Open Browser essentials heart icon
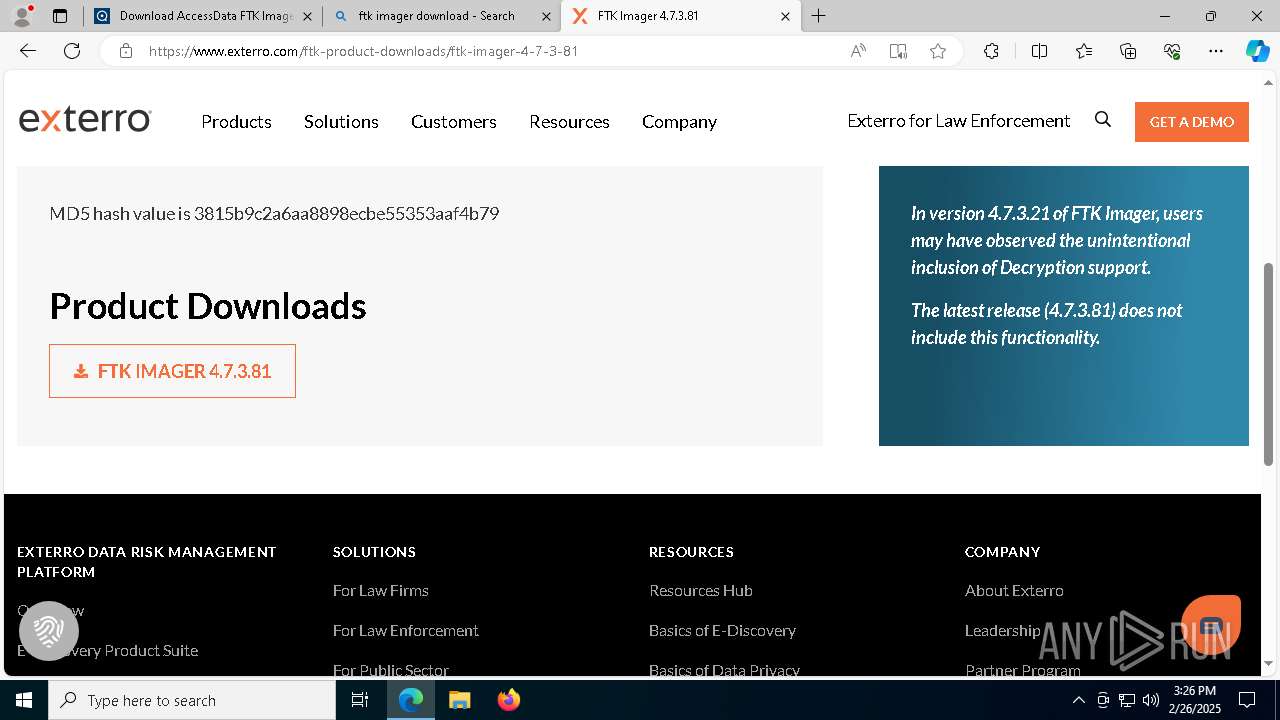The width and height of the screenshot is (1280, 720). 1172,51
